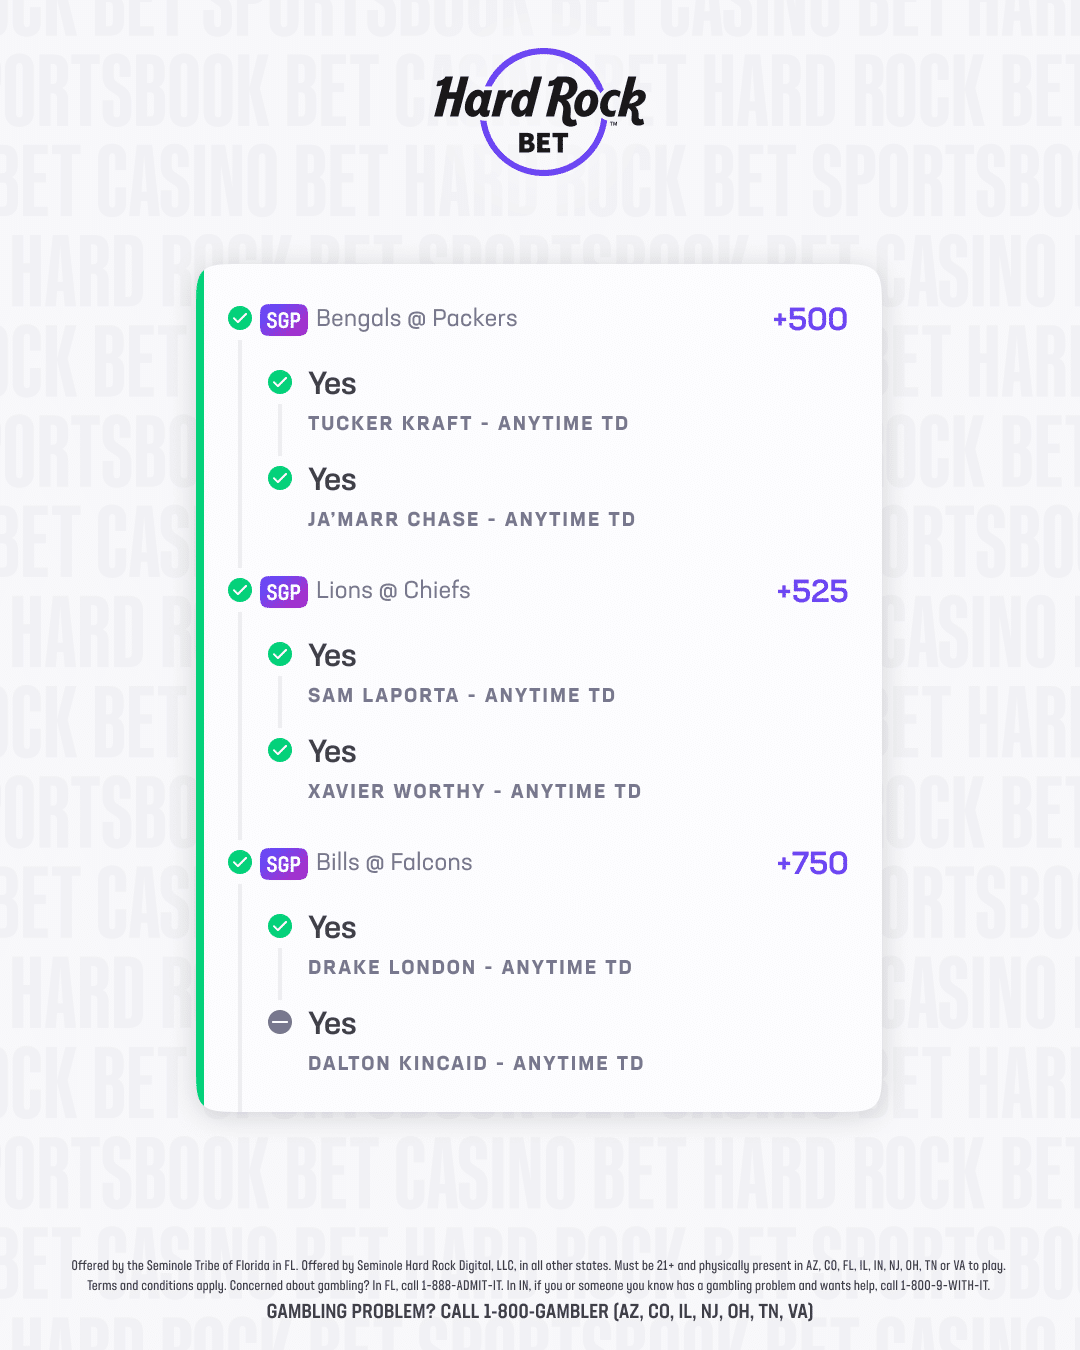Screen dimensions: 1080x1350
Task: Click the green checkmark for Lions @ Chiefs
Action: (240, 590)
